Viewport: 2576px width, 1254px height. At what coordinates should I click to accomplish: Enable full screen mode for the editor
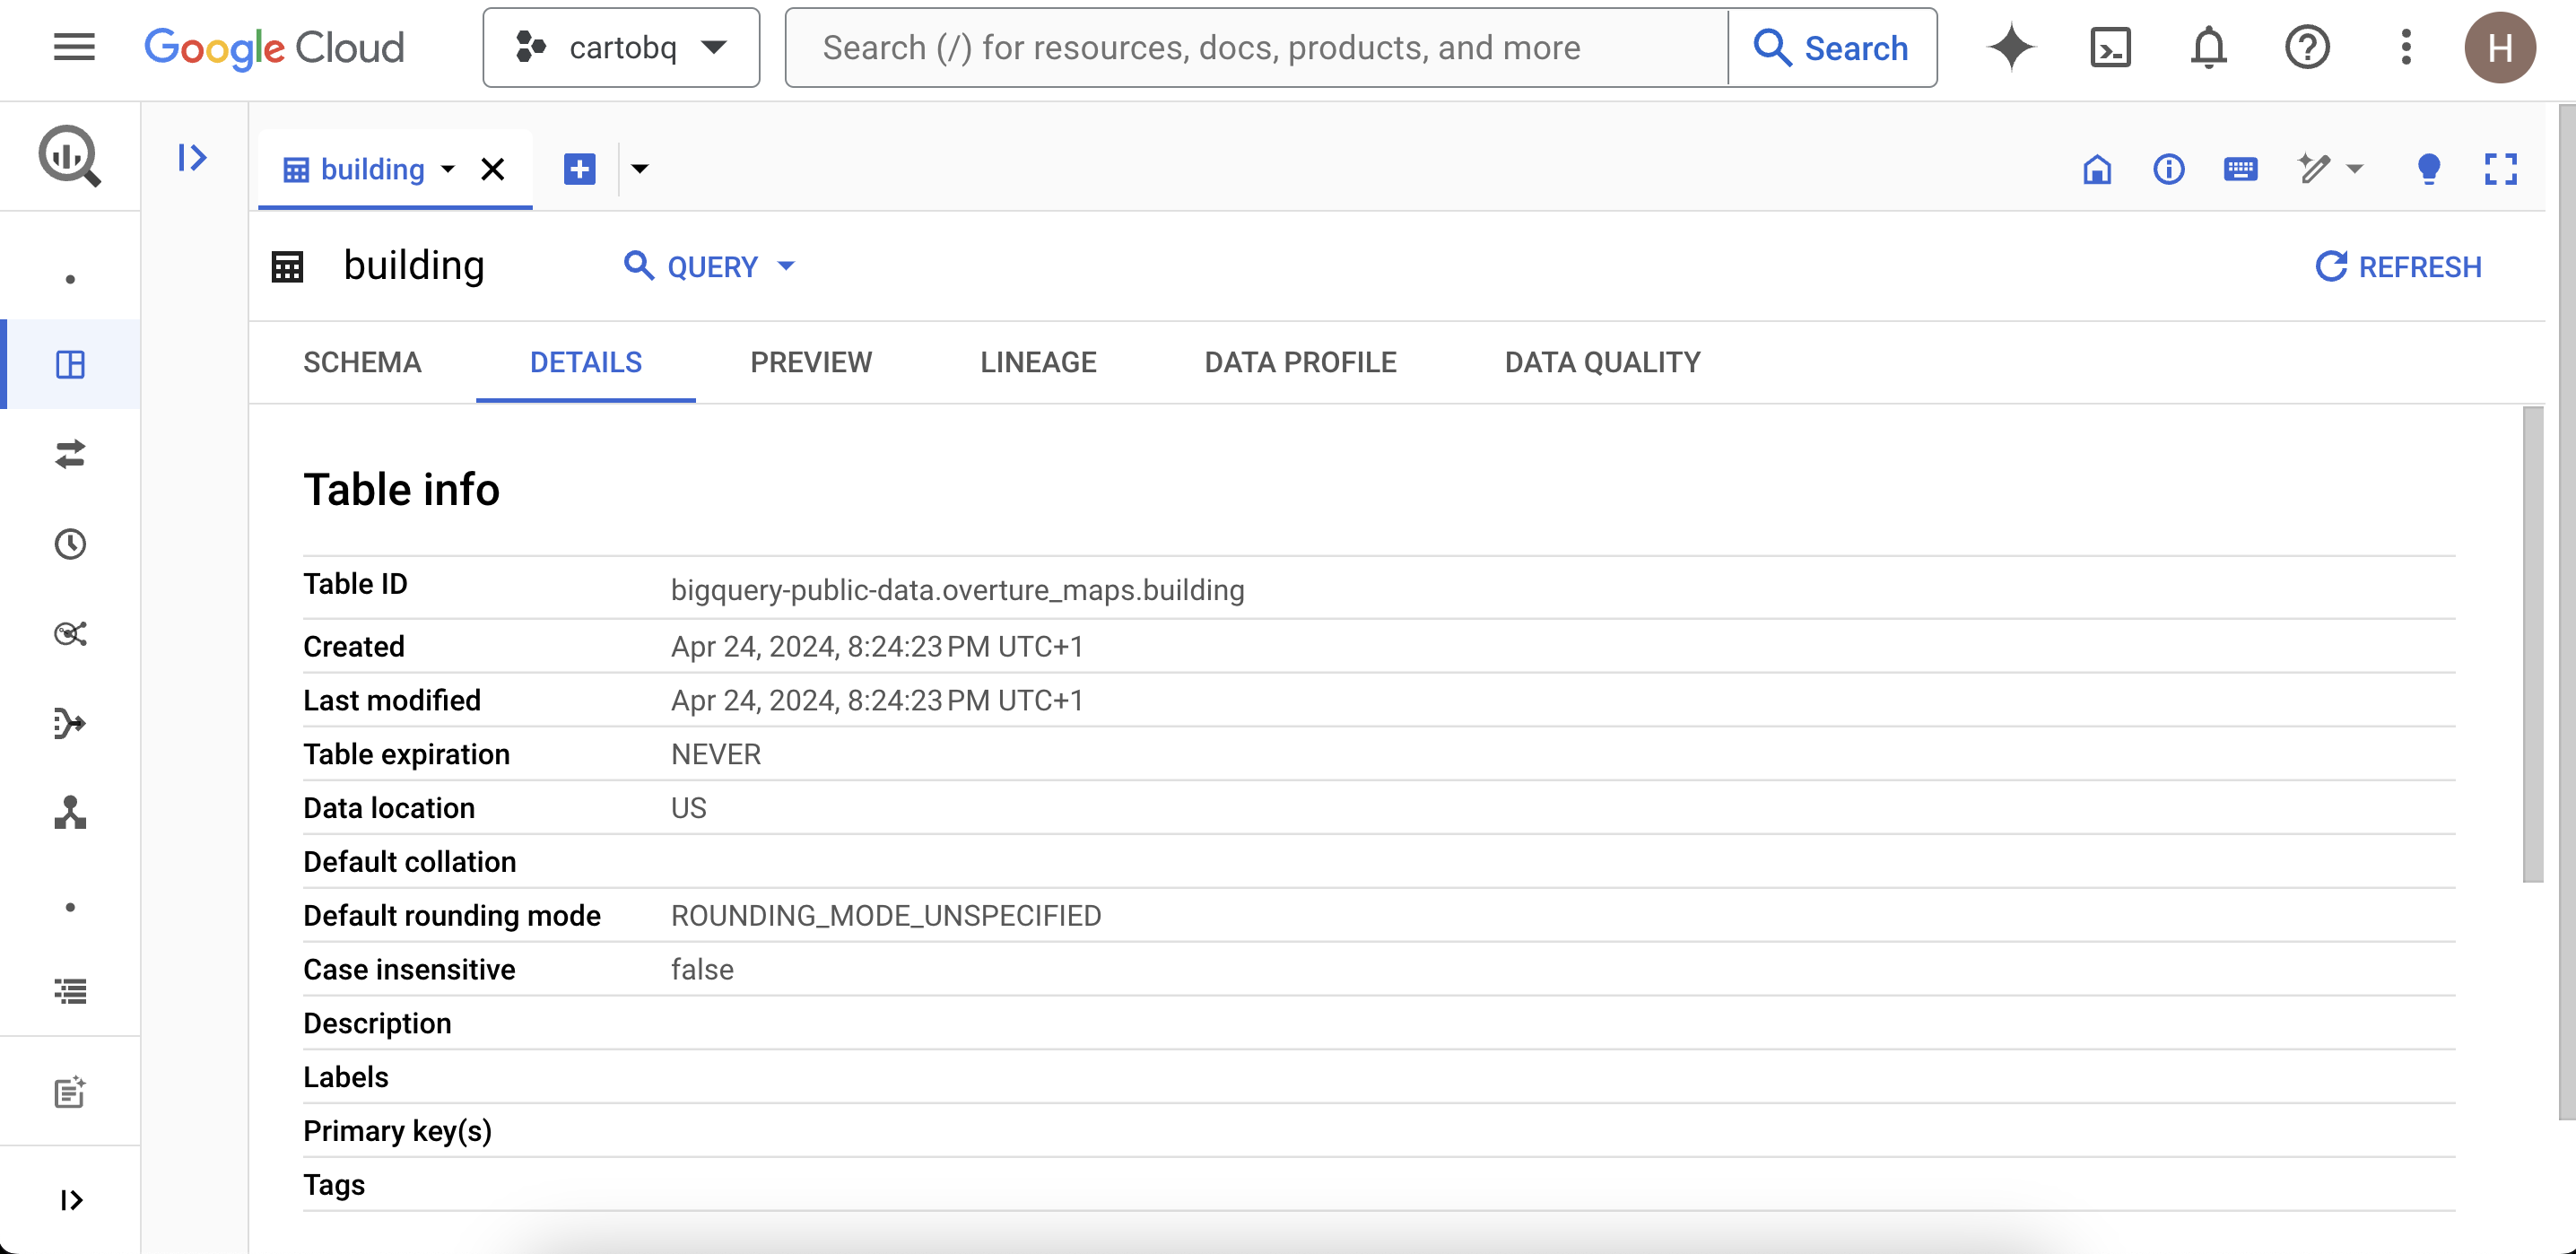[2500, 170]
